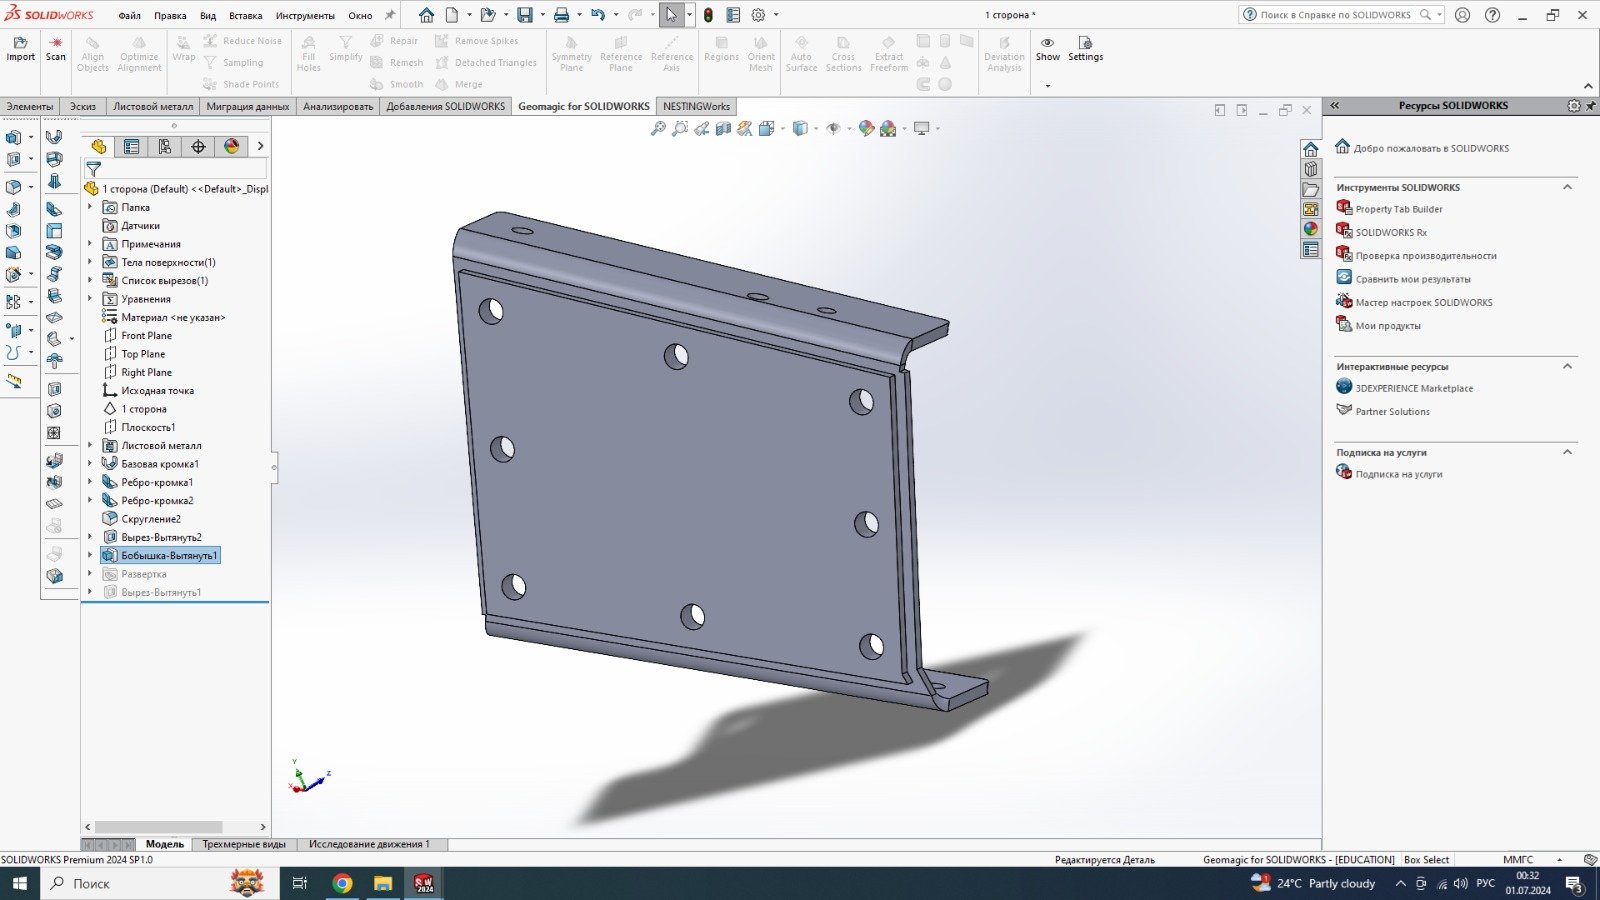The height and width of the screenshot is (900, 1600).
Task: Start the Scan tool
Action: 56,49
